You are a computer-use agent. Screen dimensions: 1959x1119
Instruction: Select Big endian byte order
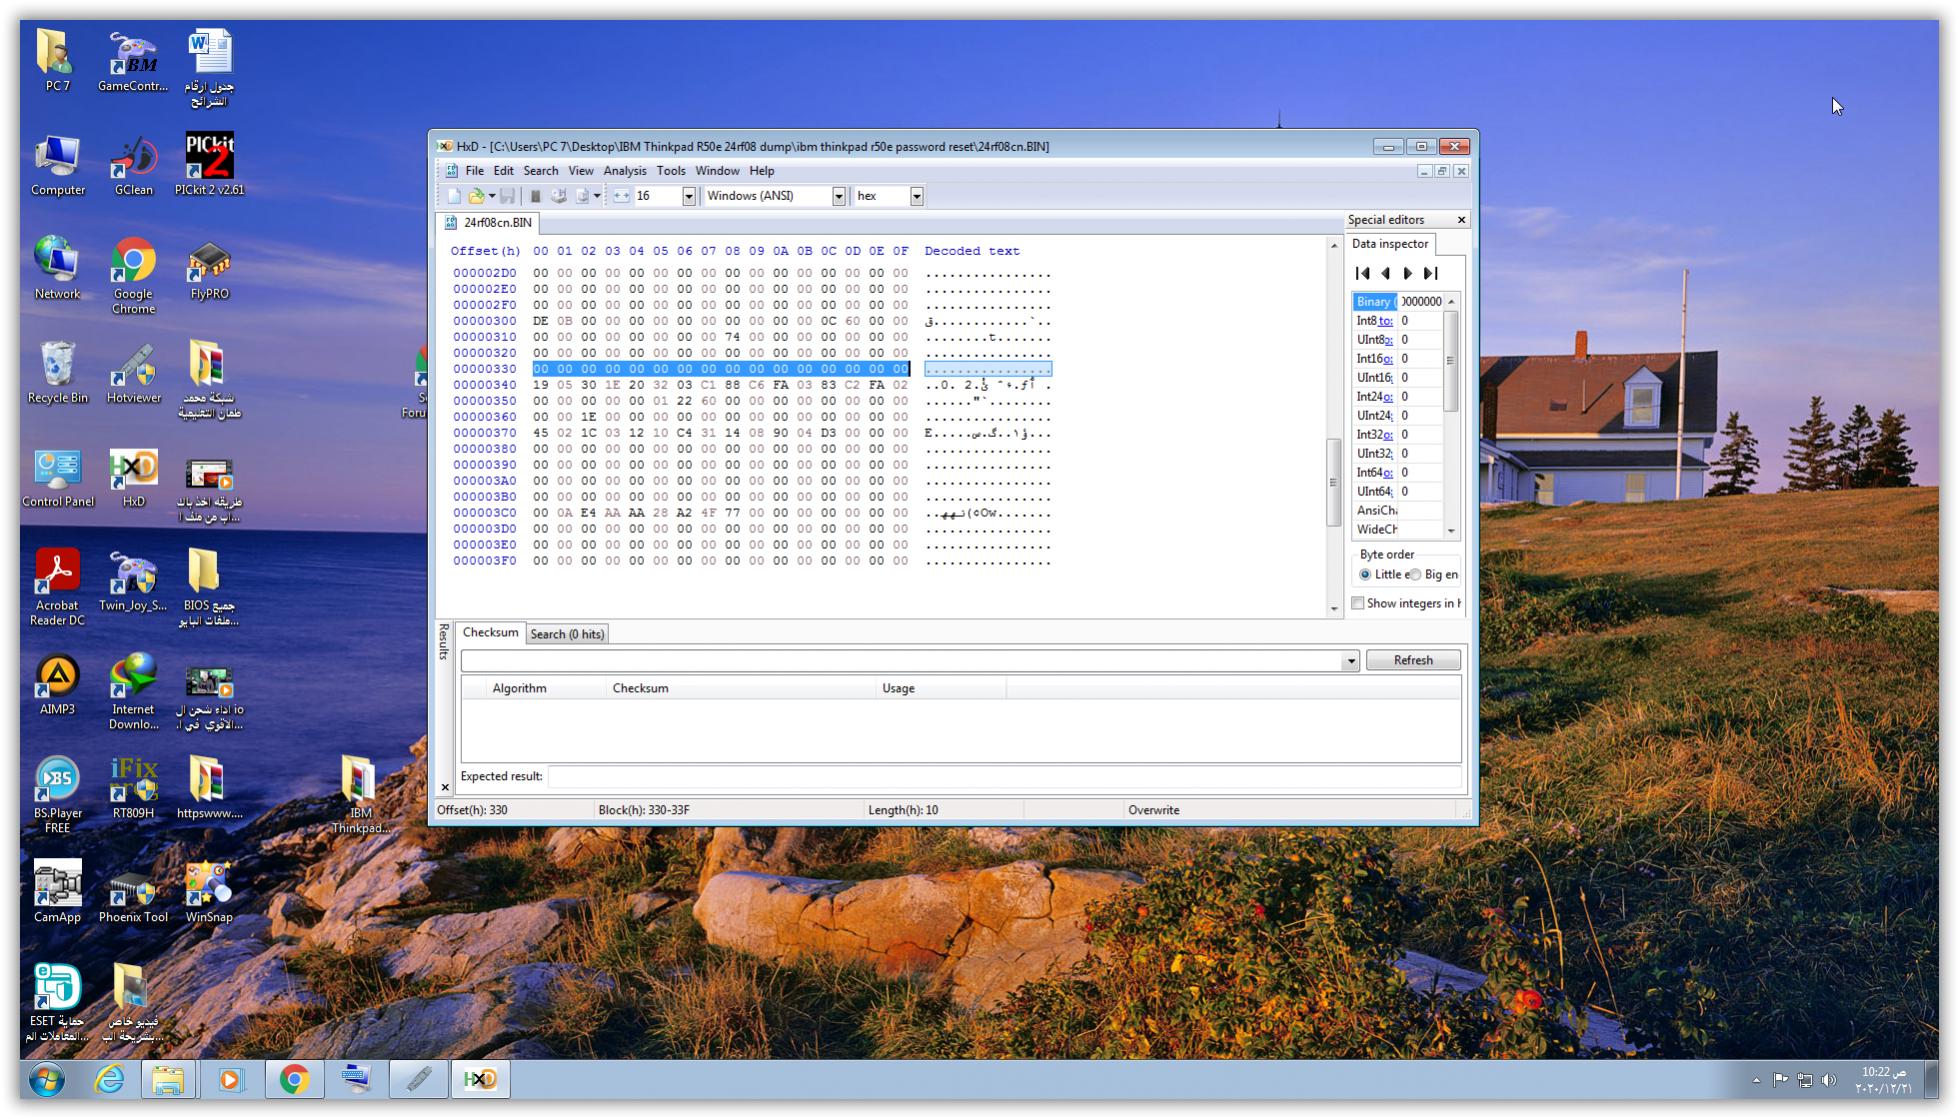coord(1415,575)
